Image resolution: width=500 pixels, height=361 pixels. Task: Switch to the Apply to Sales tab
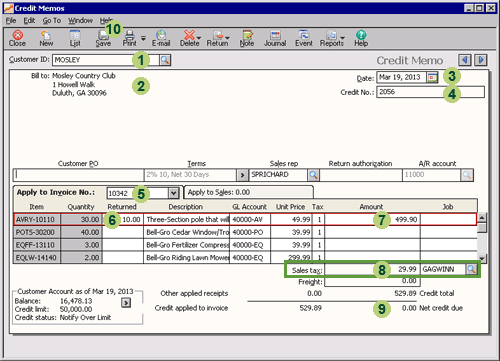248,192
